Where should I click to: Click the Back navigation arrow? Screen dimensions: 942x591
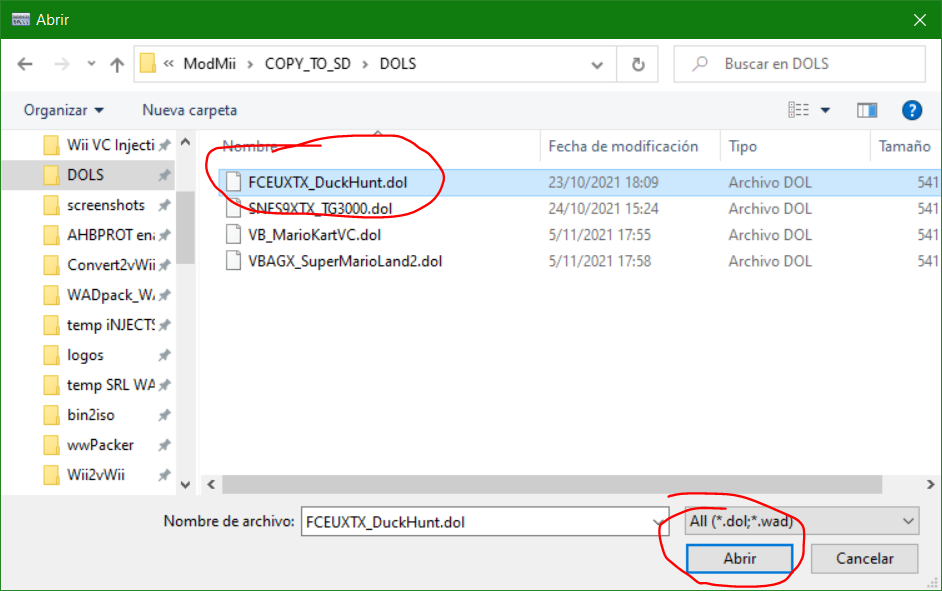click(x=25, y=64)
